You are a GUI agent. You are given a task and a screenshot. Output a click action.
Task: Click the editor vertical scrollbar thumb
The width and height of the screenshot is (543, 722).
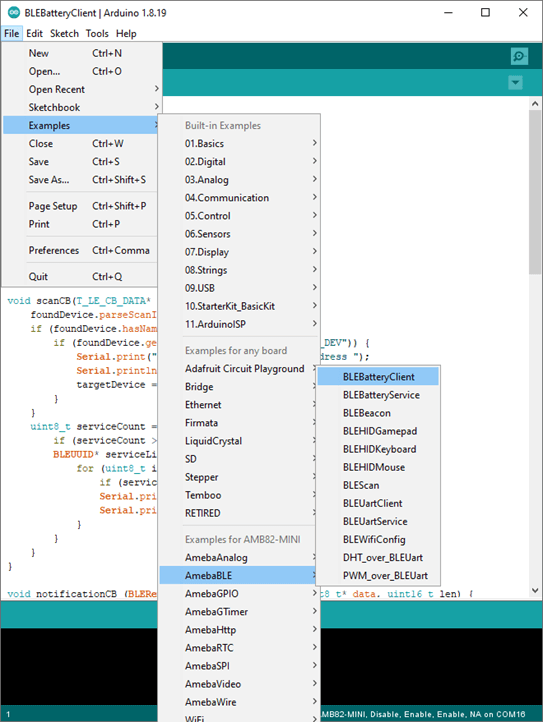[x=535, y=192]
